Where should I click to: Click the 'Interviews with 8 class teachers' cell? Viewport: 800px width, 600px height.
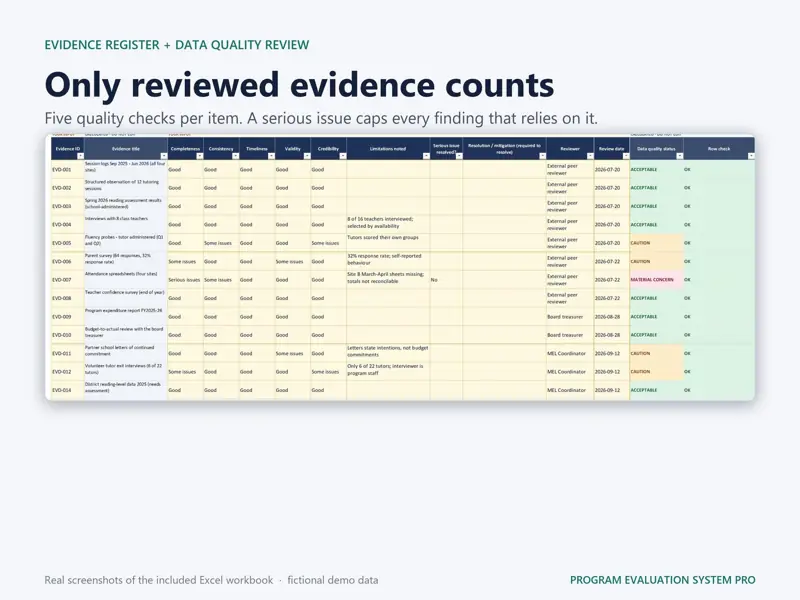tap(126, 224)
